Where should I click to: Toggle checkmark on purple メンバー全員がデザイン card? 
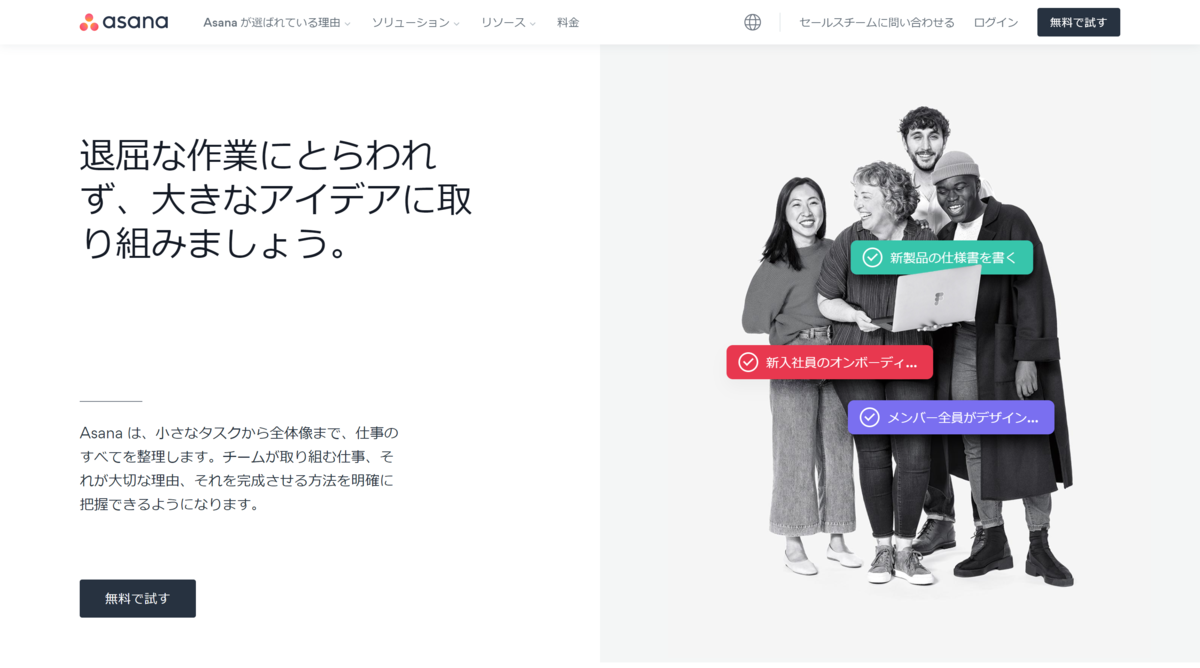pos(869,417)
